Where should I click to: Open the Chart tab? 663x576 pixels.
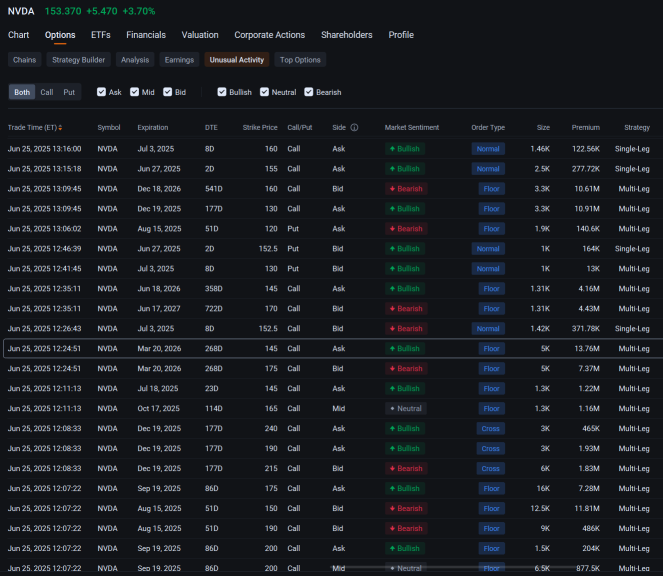[19, 35]
